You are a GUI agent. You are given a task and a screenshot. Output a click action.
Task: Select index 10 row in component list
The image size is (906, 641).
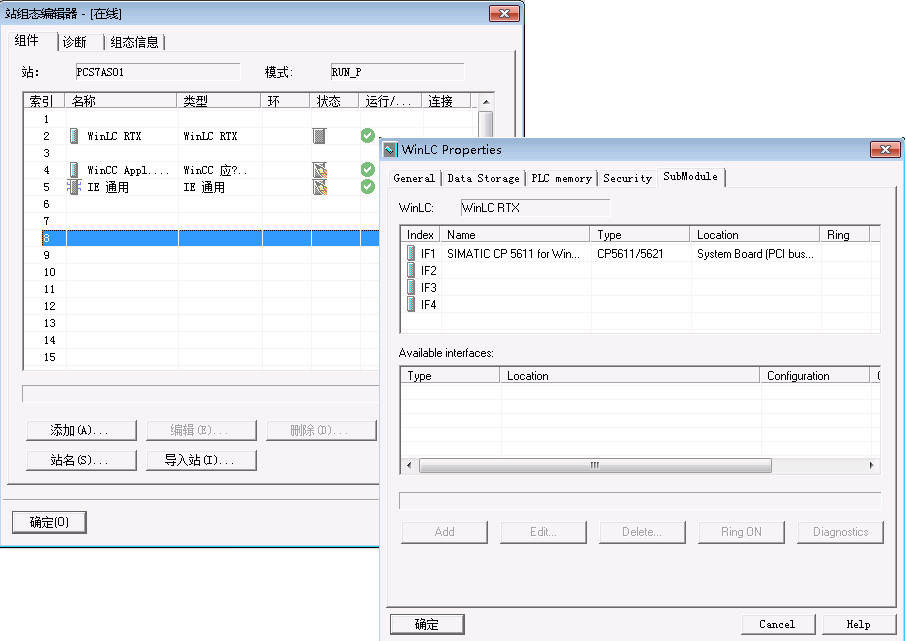(202, 272)
